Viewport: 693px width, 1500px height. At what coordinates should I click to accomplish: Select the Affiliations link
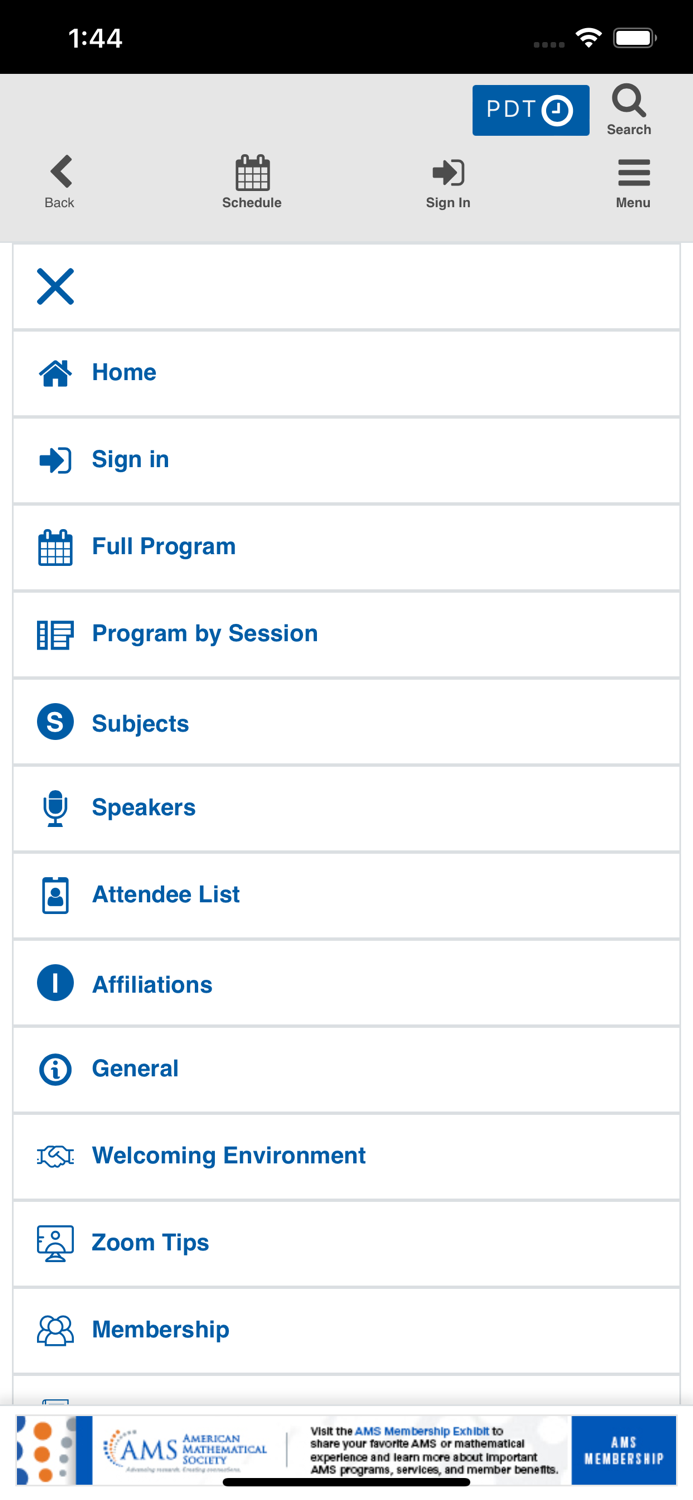point(152,985)
